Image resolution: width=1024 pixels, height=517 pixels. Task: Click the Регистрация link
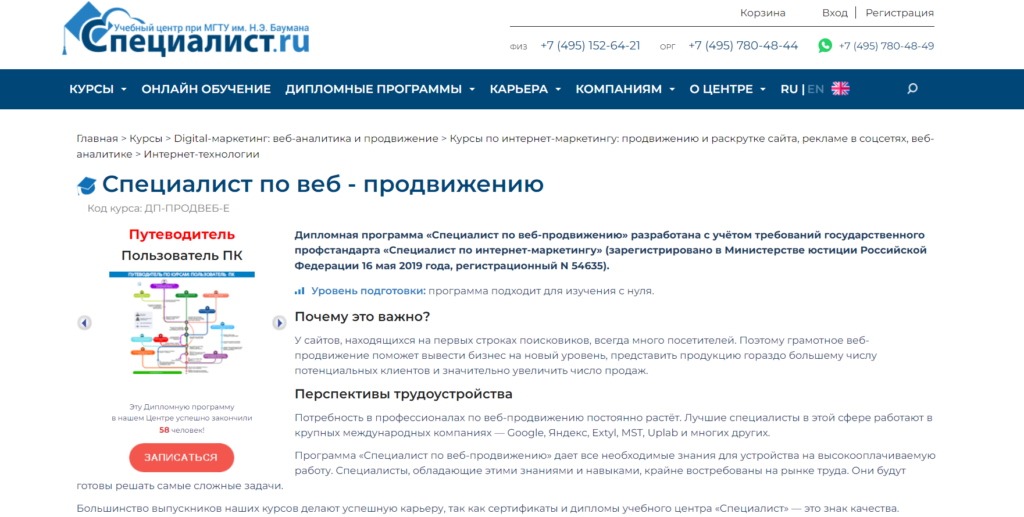[x=899, y=13]
